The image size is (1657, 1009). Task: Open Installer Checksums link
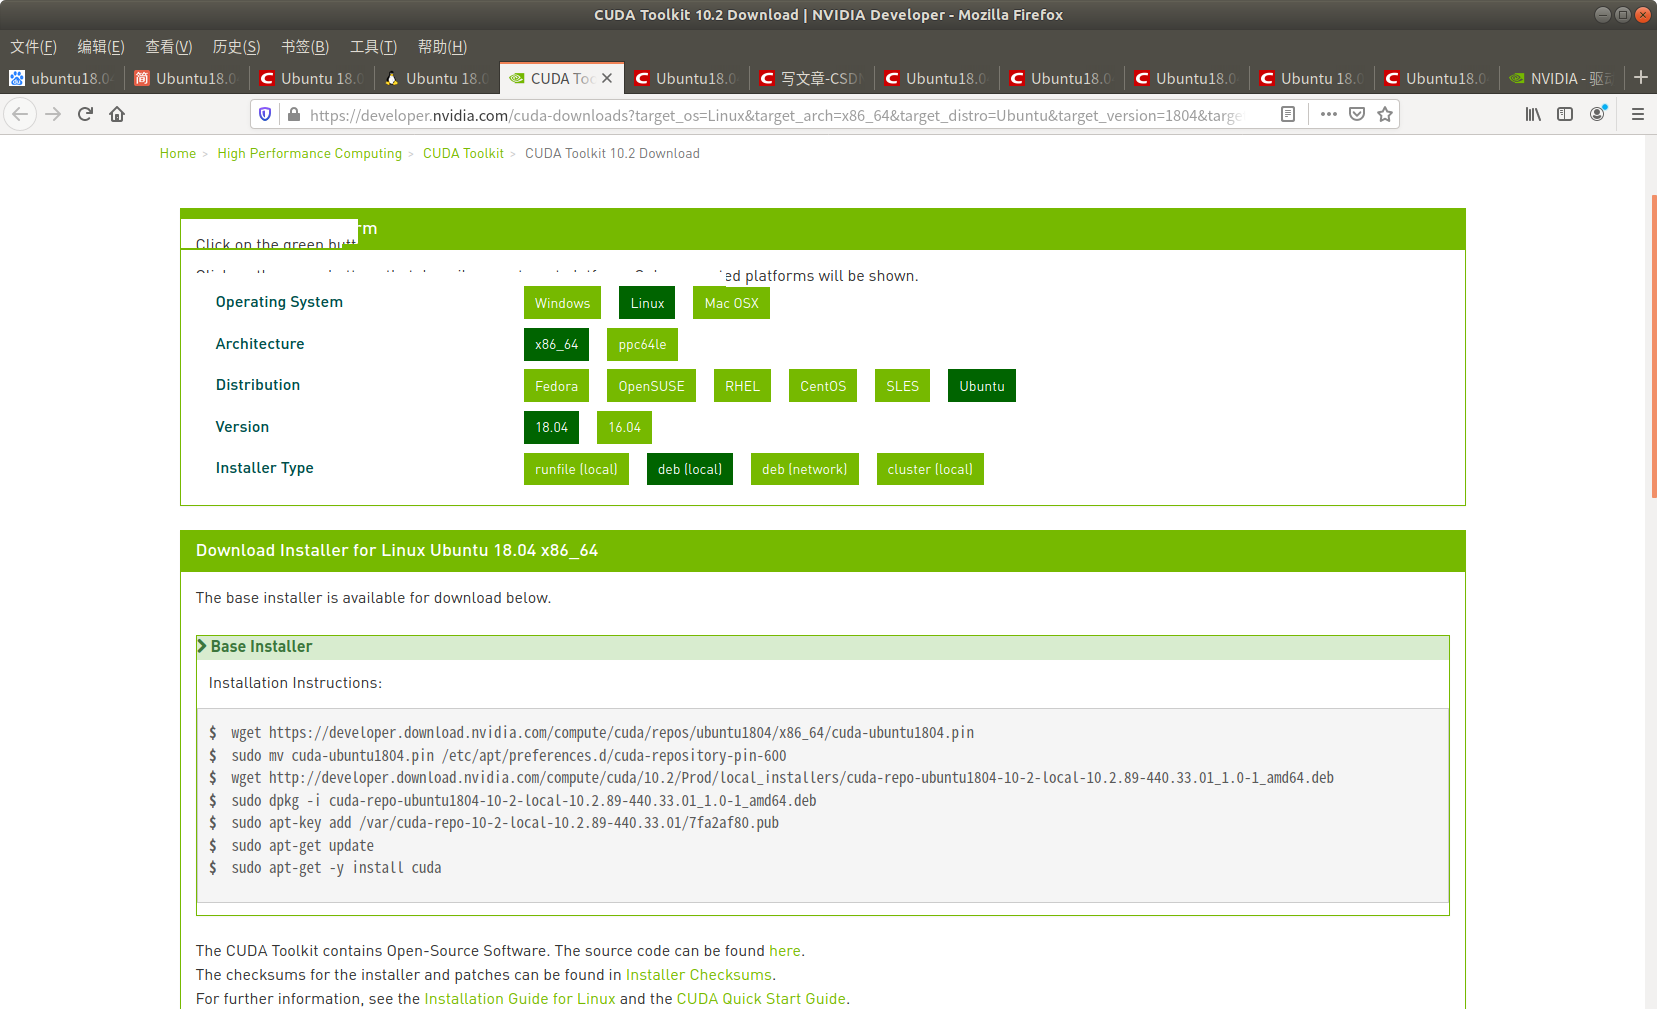coord(699,975)
